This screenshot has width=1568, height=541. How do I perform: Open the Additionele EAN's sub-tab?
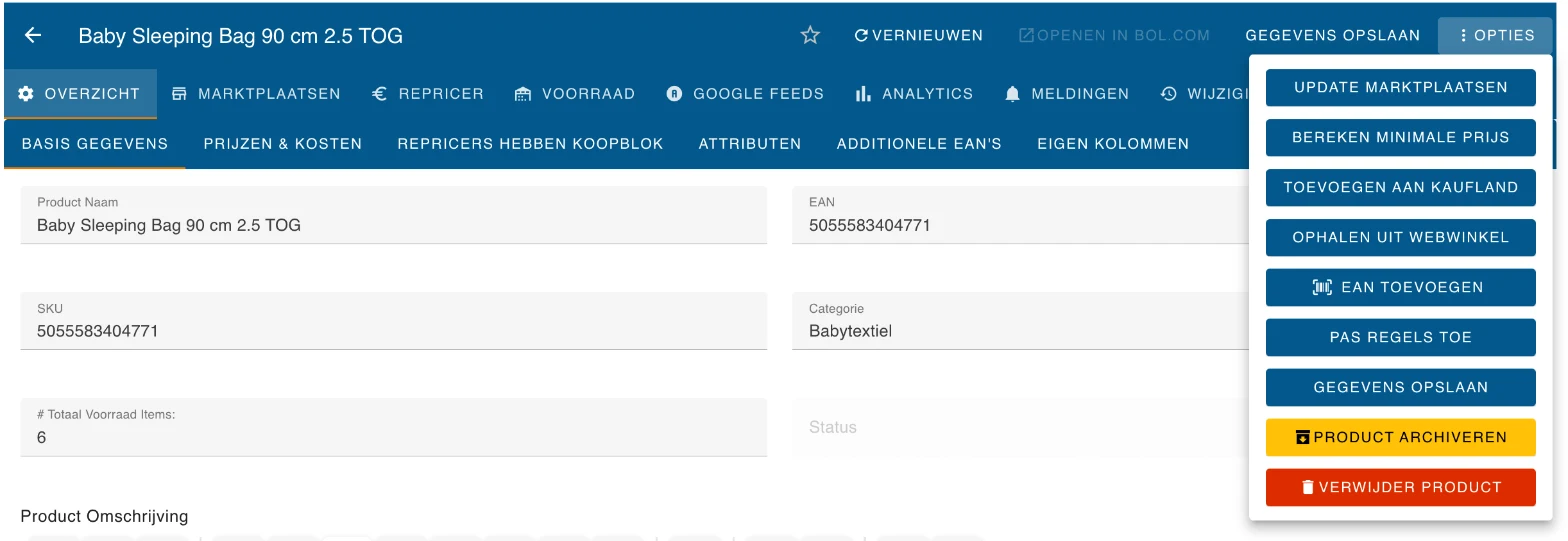coord(919,144)
